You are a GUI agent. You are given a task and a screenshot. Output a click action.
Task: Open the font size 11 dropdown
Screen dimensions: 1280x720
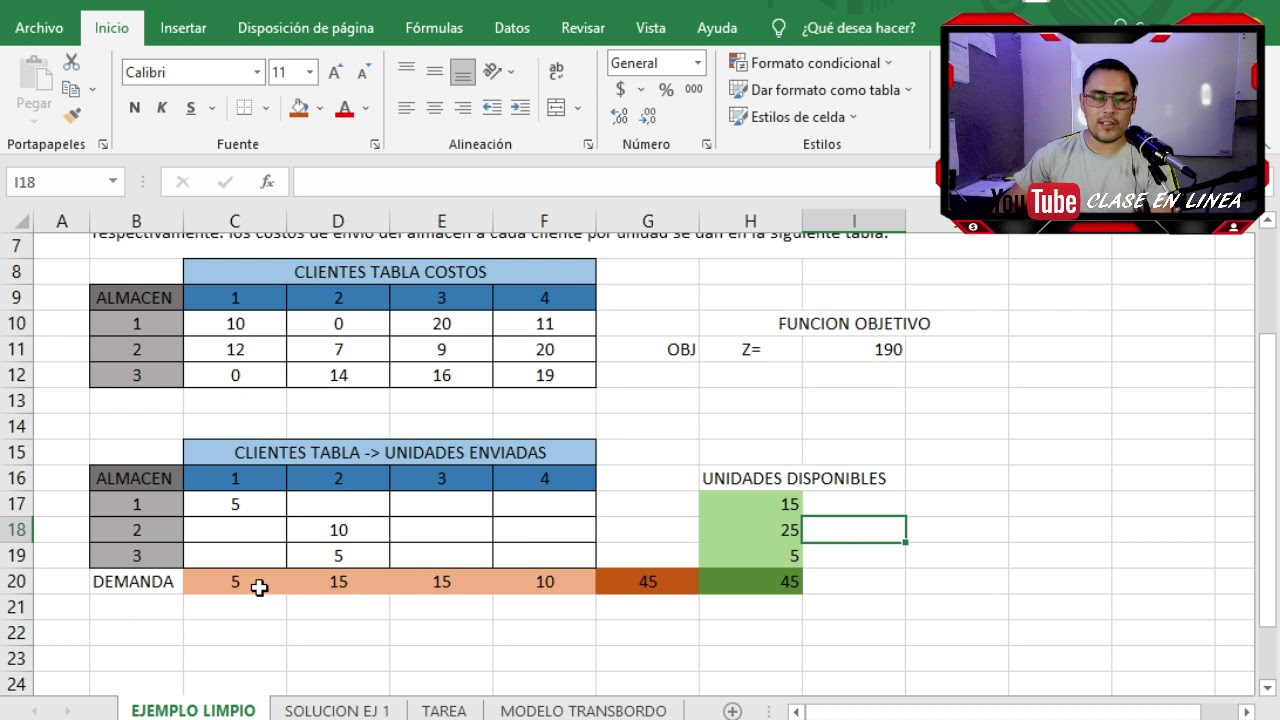pos(310,72)
